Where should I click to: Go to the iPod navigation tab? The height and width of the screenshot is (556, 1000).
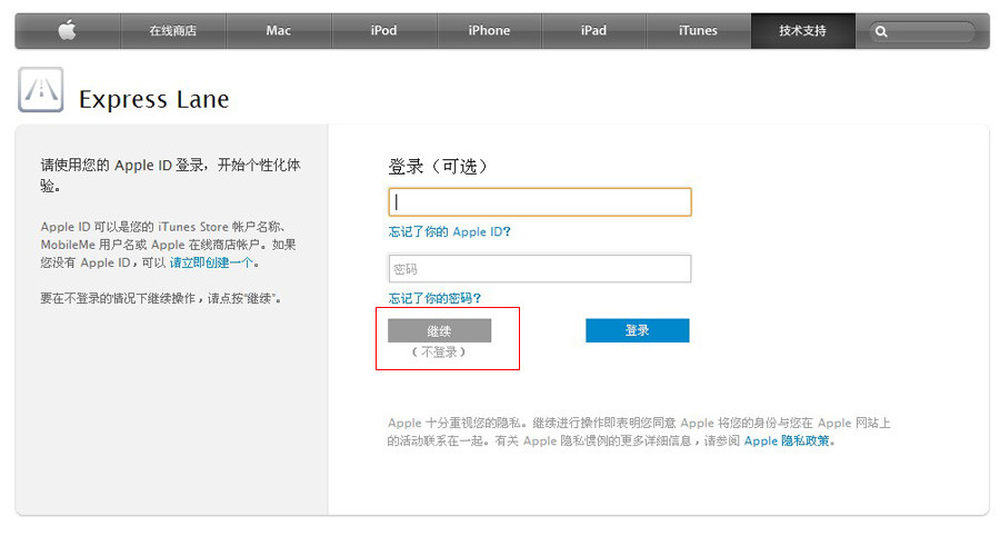pos(383,31)
